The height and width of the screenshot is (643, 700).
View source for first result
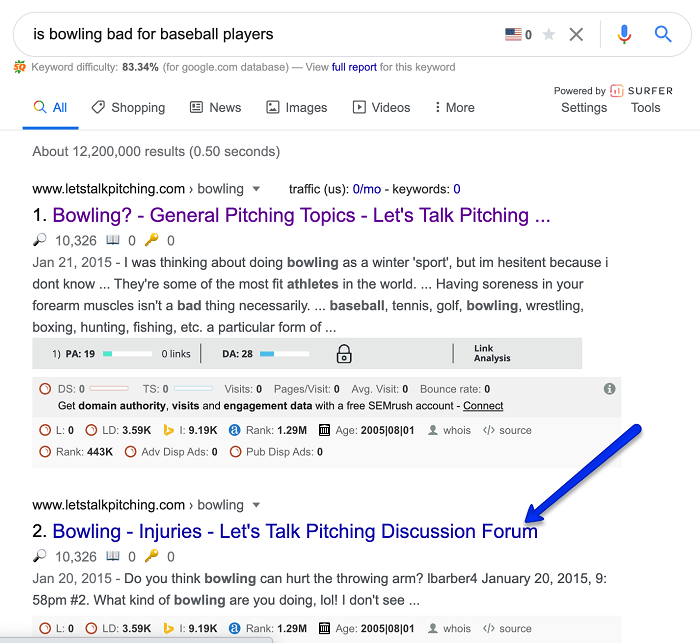[x=507, y=430]
